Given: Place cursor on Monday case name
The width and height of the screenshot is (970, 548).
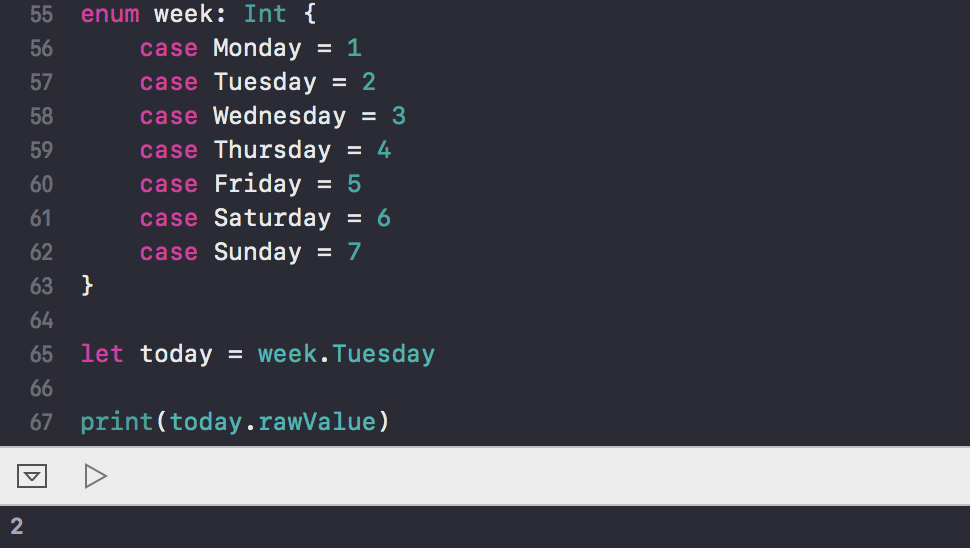Looking at the screenshot, I should pos(257,48).
